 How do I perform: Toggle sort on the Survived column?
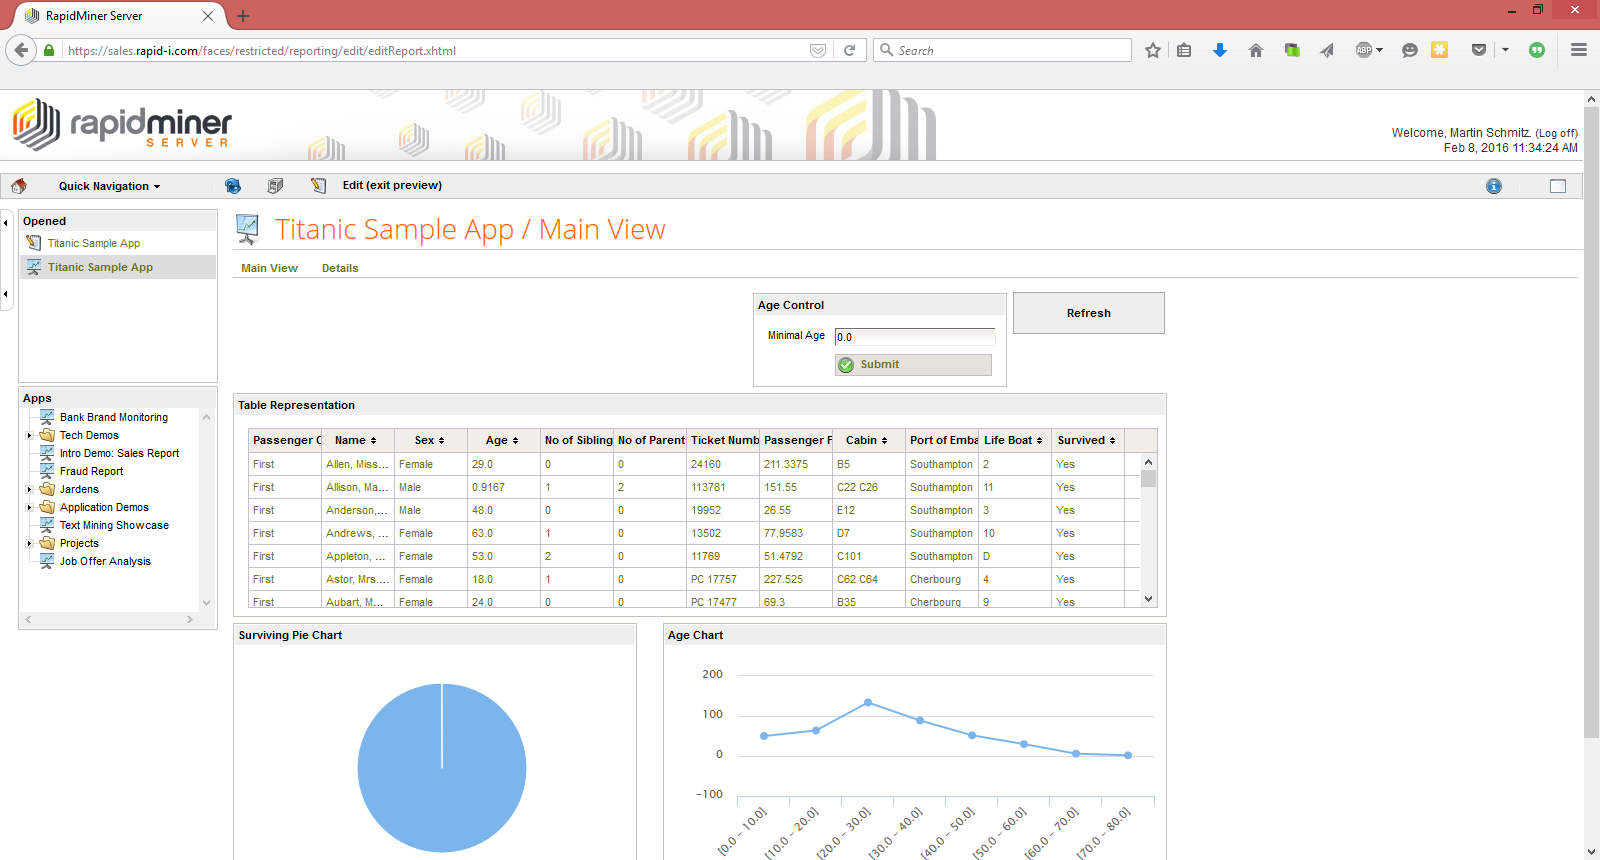tap(1086, 440)
